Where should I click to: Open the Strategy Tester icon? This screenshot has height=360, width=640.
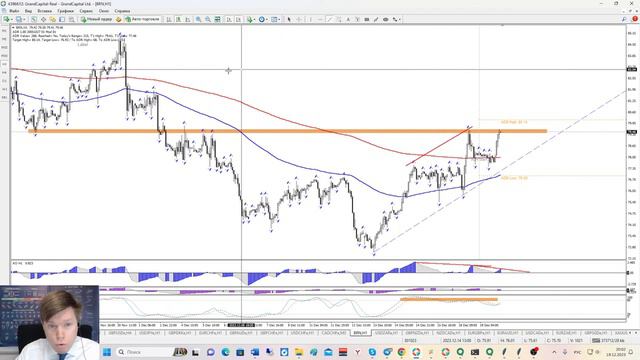click(x=71, y=19)
